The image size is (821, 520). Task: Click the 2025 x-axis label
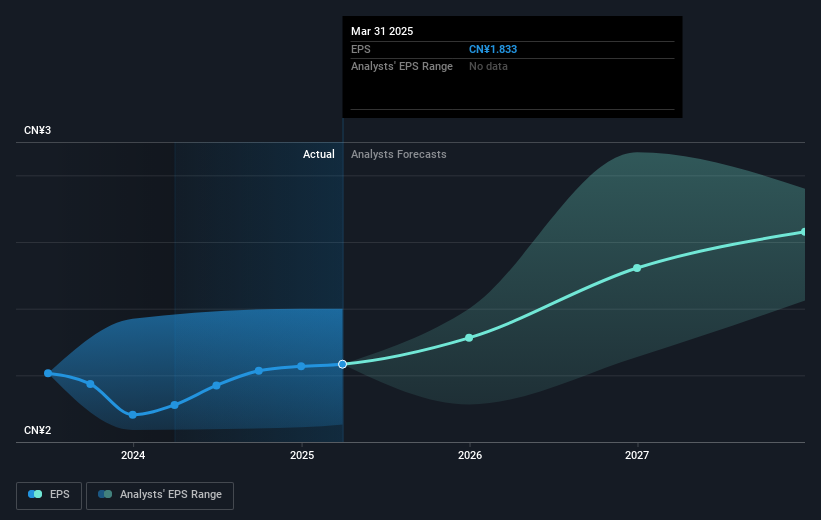tap(302, 455)
